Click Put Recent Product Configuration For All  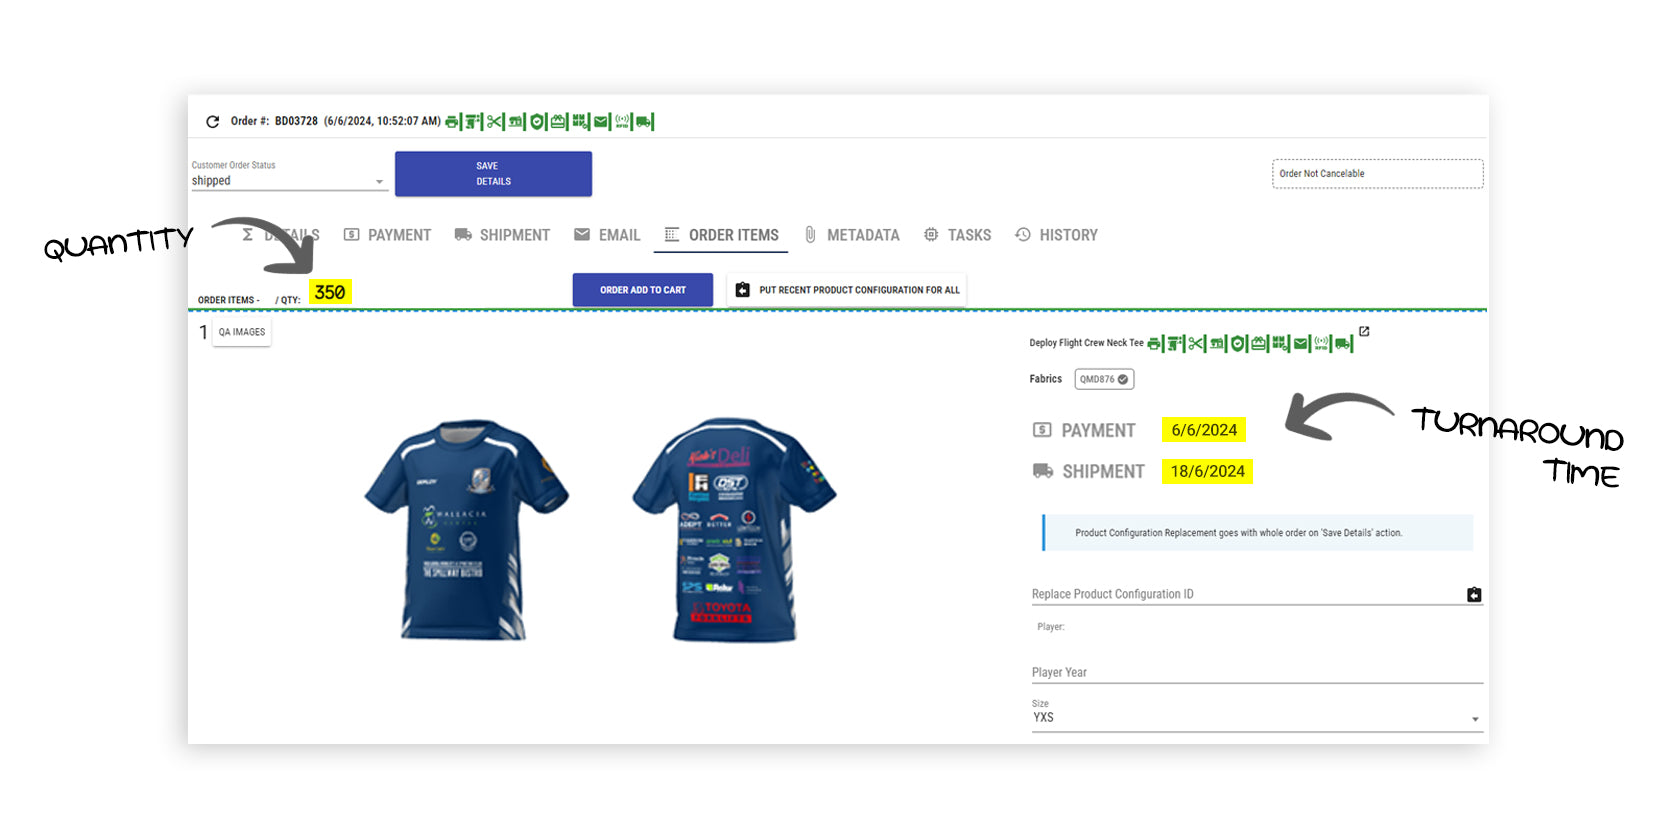pyautogui.click(x=847, y=290)
